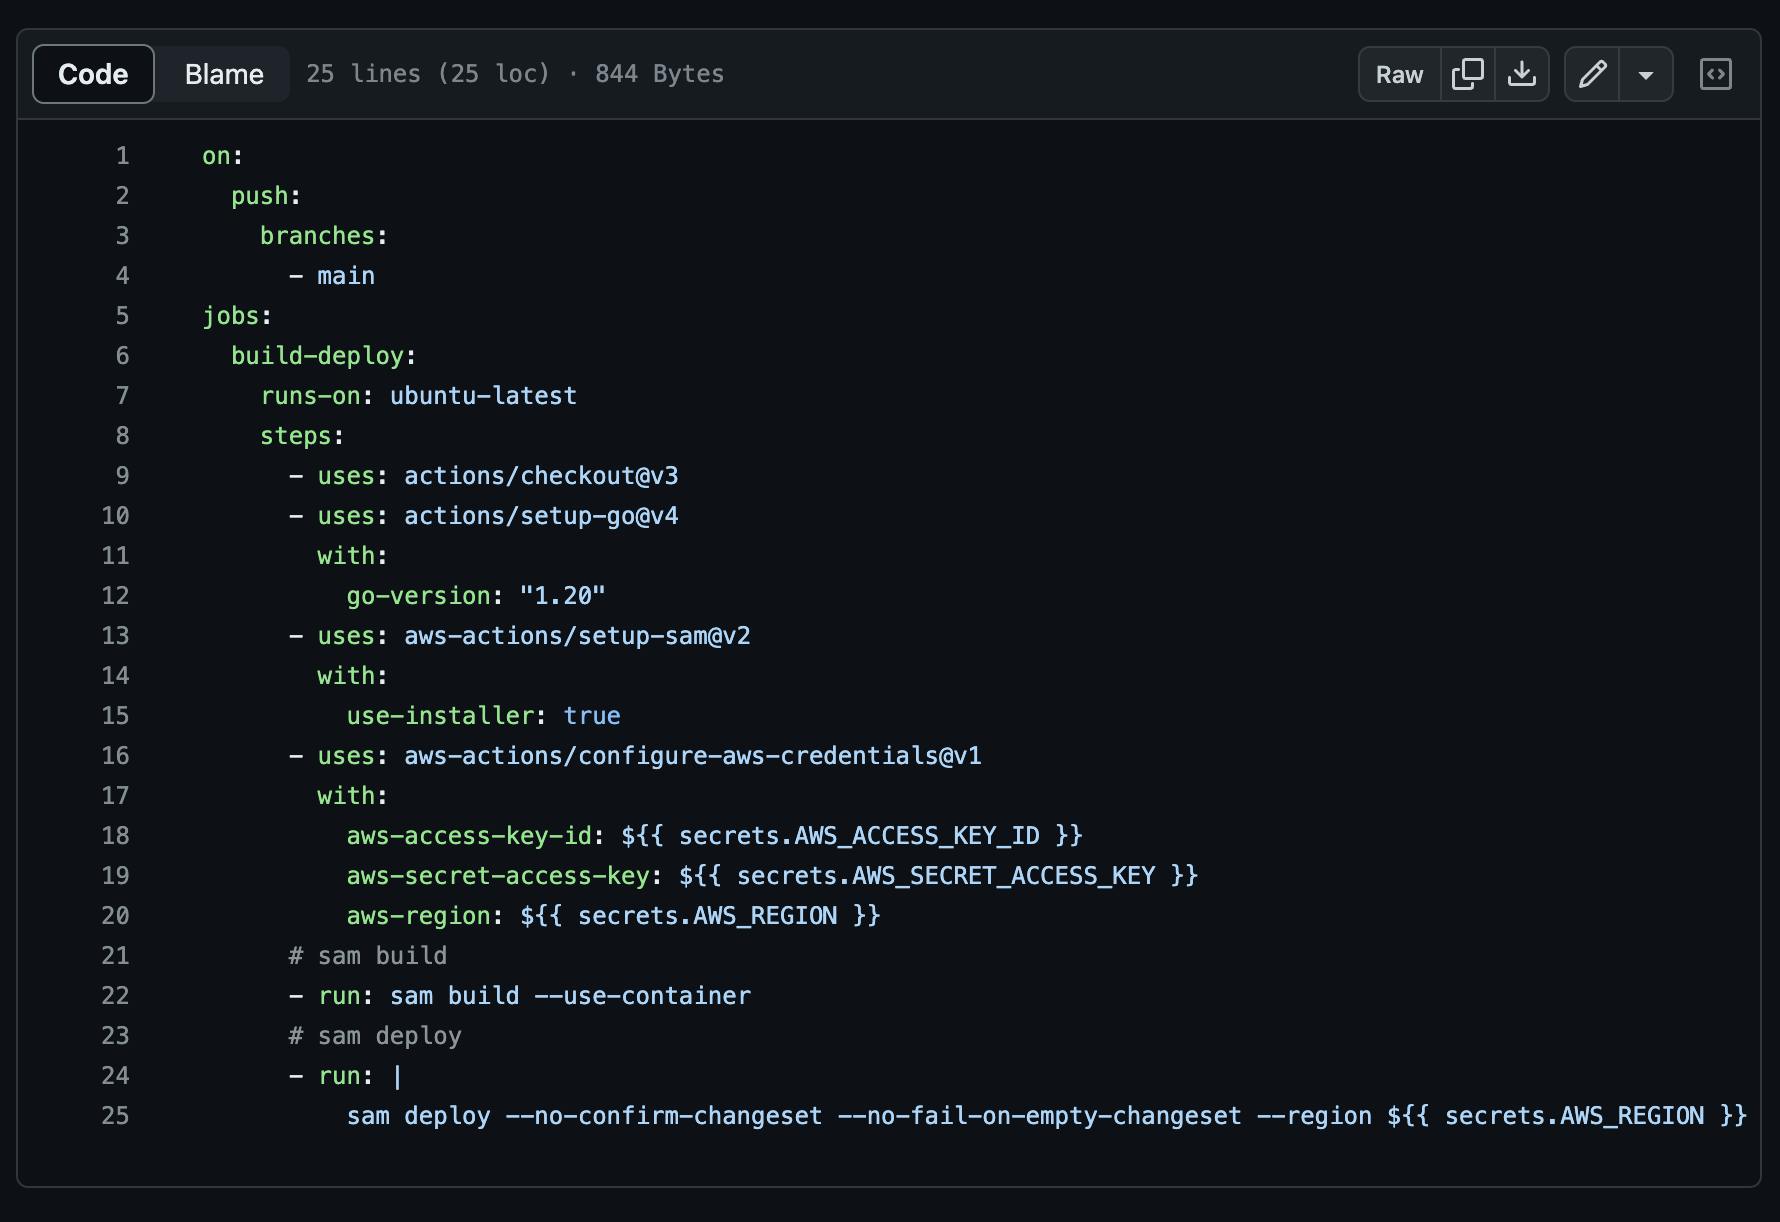The width and height of the screenshot is (1780, 1222).
Task: Open the symbols panel
Action: (1715, 74)
